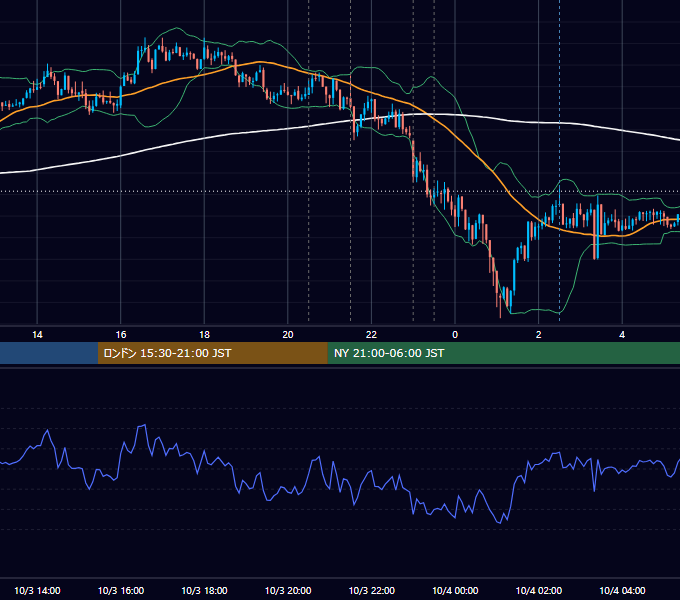The image size is (680, 600).
Task: Click the 10/4 00:00 time label
Action: [455, 590]
